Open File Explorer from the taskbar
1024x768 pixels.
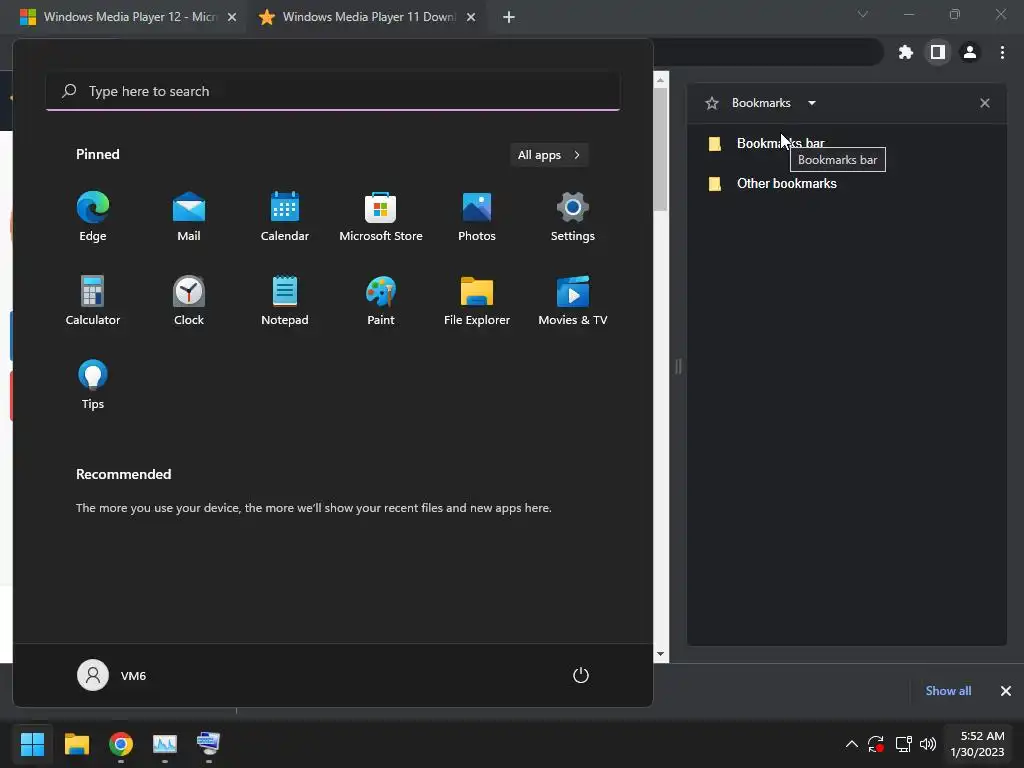[x=77, y=744]
